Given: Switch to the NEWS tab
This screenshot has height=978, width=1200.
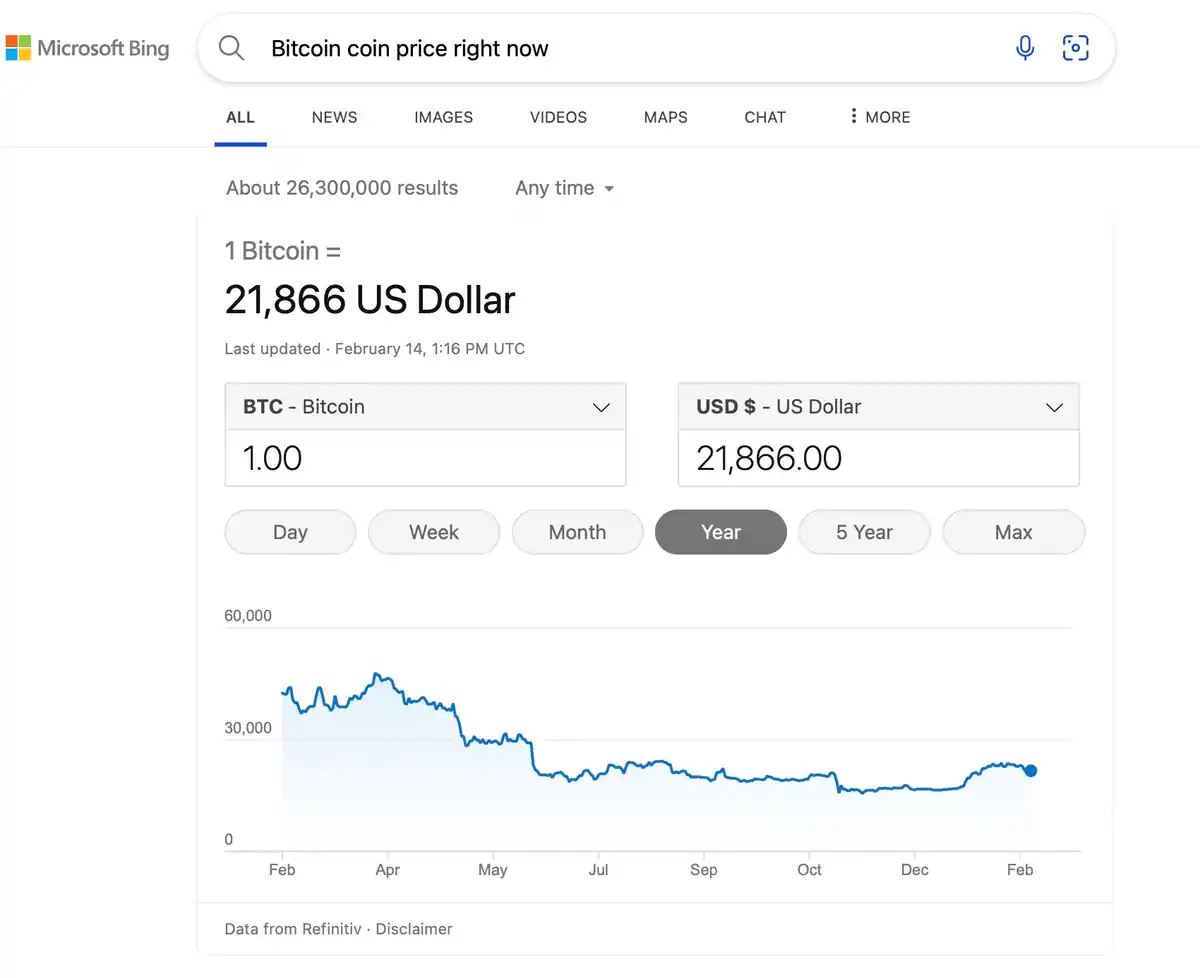Looking at the screenshot, I should point(334,117).
